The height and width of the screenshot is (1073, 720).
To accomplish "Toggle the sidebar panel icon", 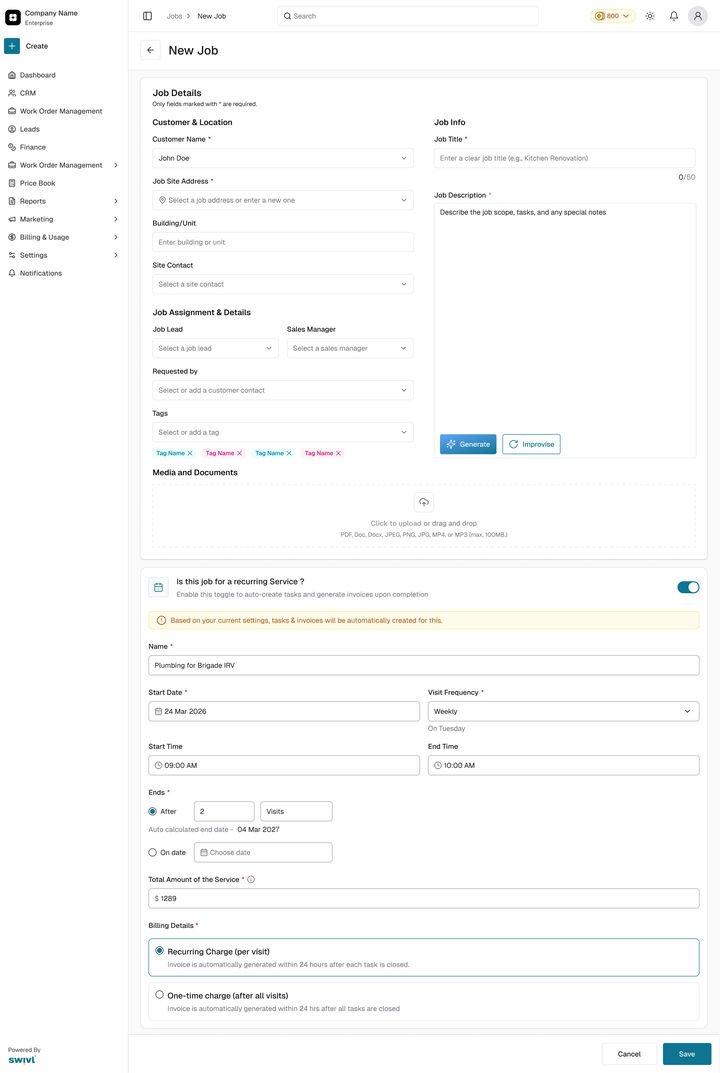I will click(147, 16).
